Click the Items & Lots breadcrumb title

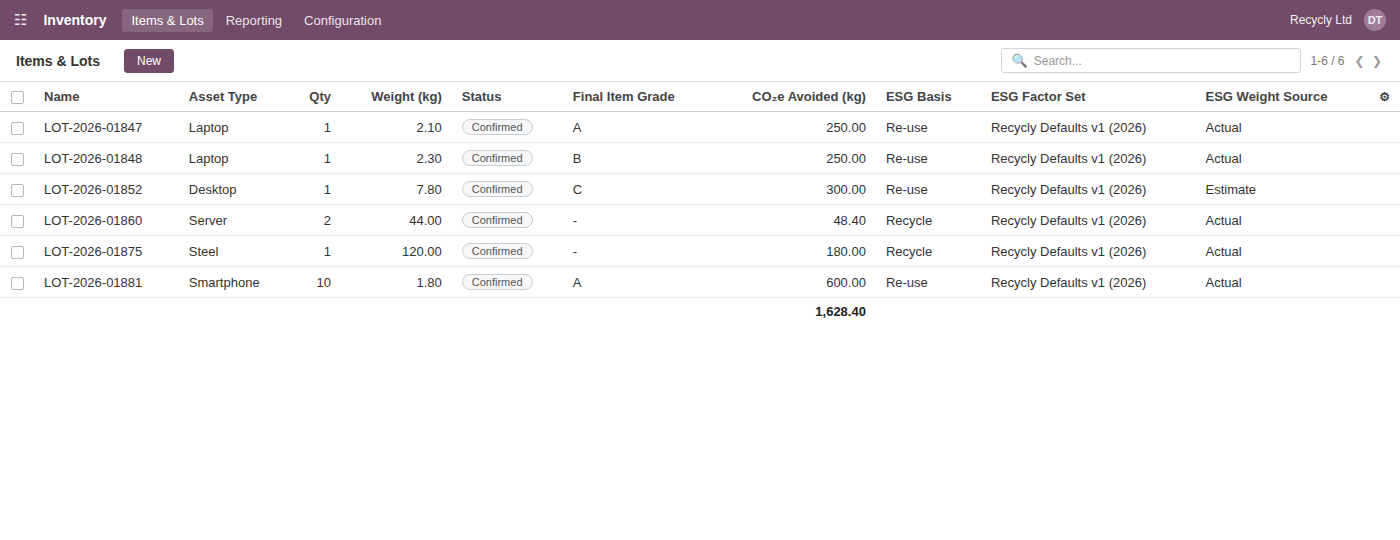[58, 61]
